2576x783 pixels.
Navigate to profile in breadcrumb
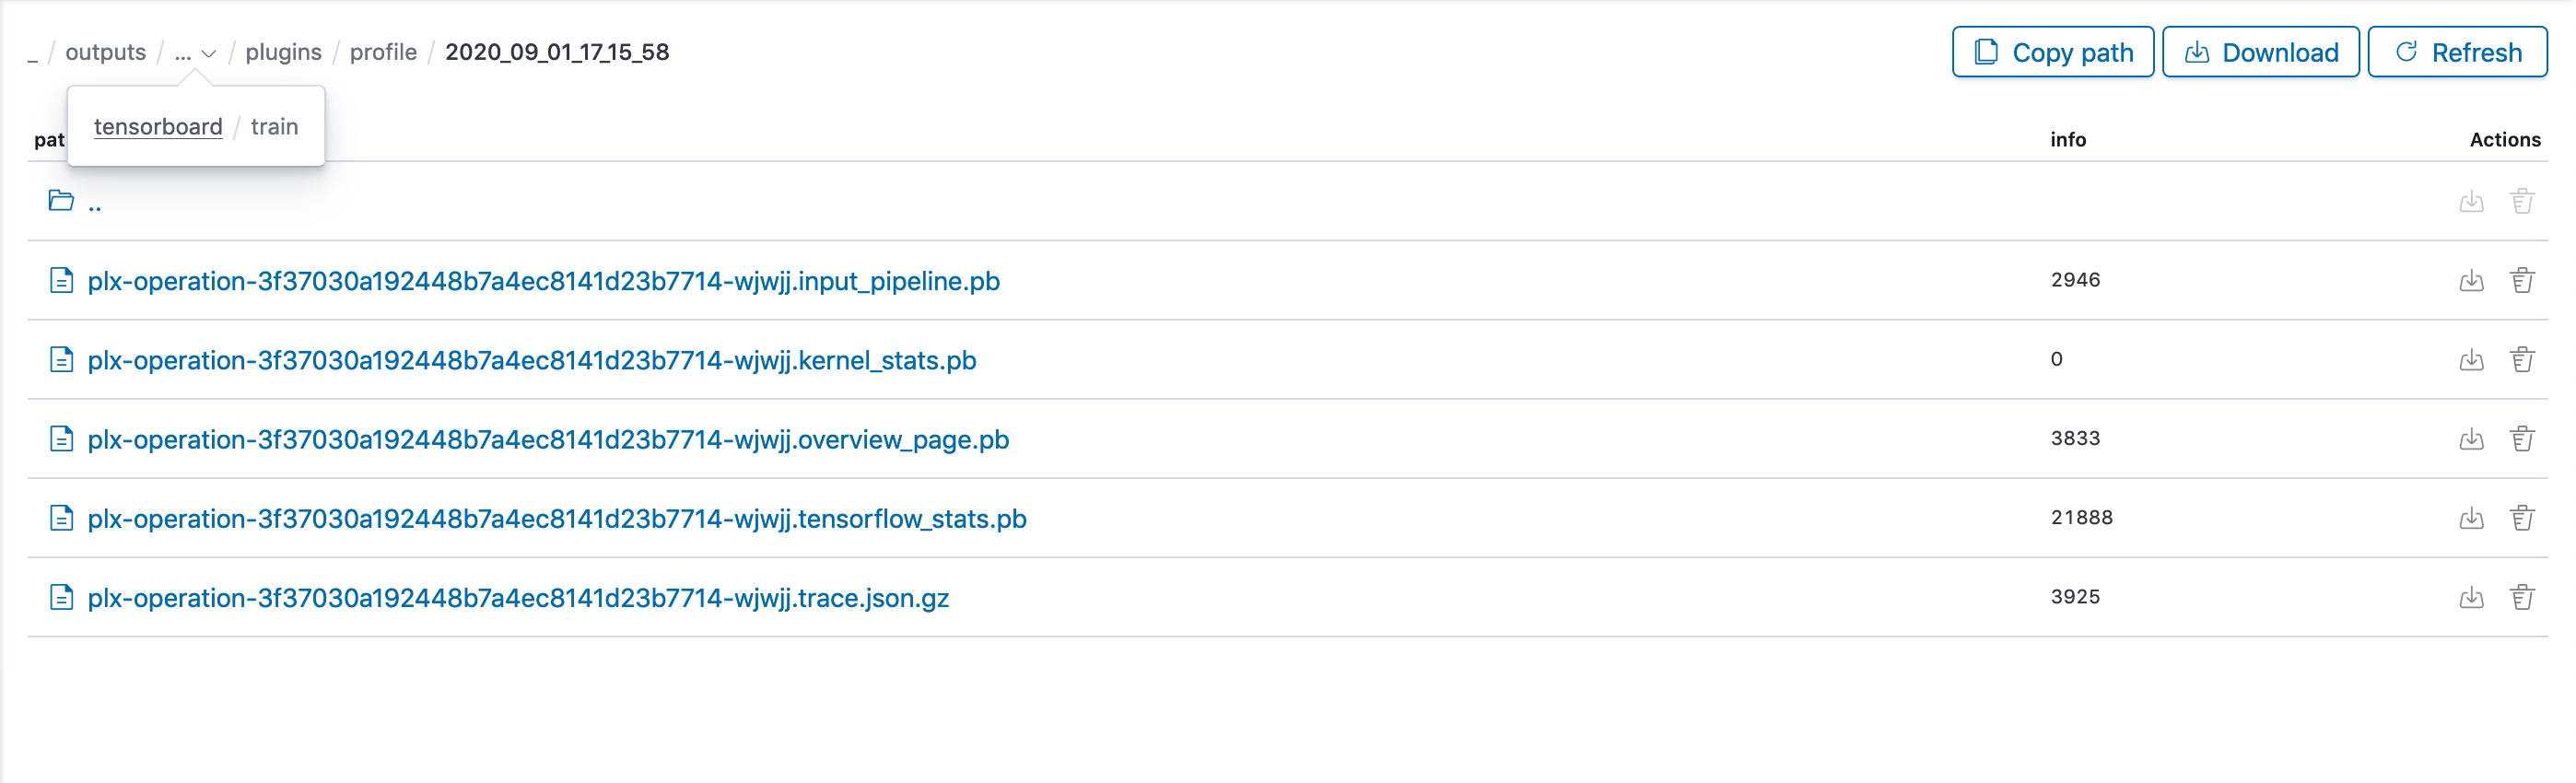(383, 52)
